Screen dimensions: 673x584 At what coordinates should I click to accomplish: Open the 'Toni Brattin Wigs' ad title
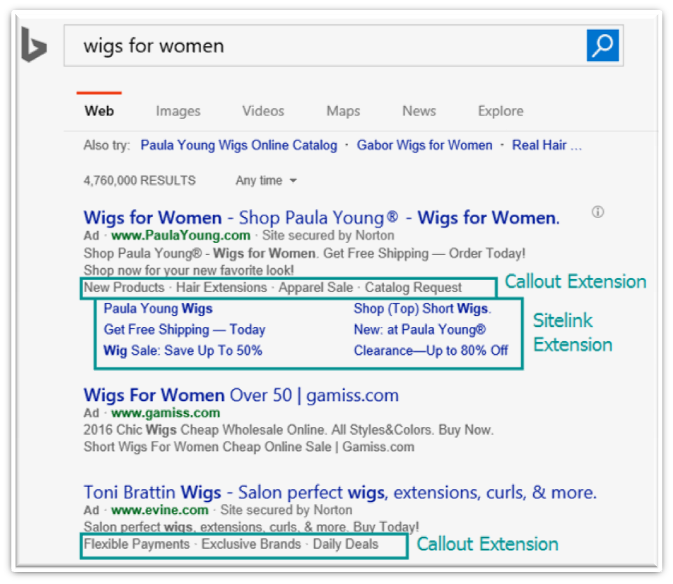click(340, 493)
